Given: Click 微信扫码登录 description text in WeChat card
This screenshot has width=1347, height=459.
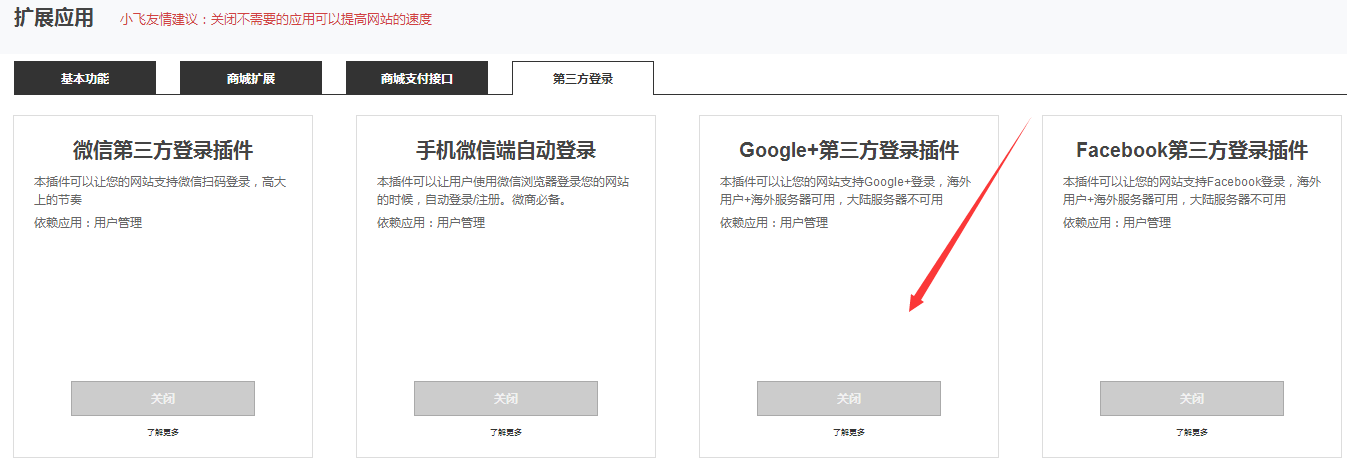Looking at the screenshot, I should click(x=160, y=191).
